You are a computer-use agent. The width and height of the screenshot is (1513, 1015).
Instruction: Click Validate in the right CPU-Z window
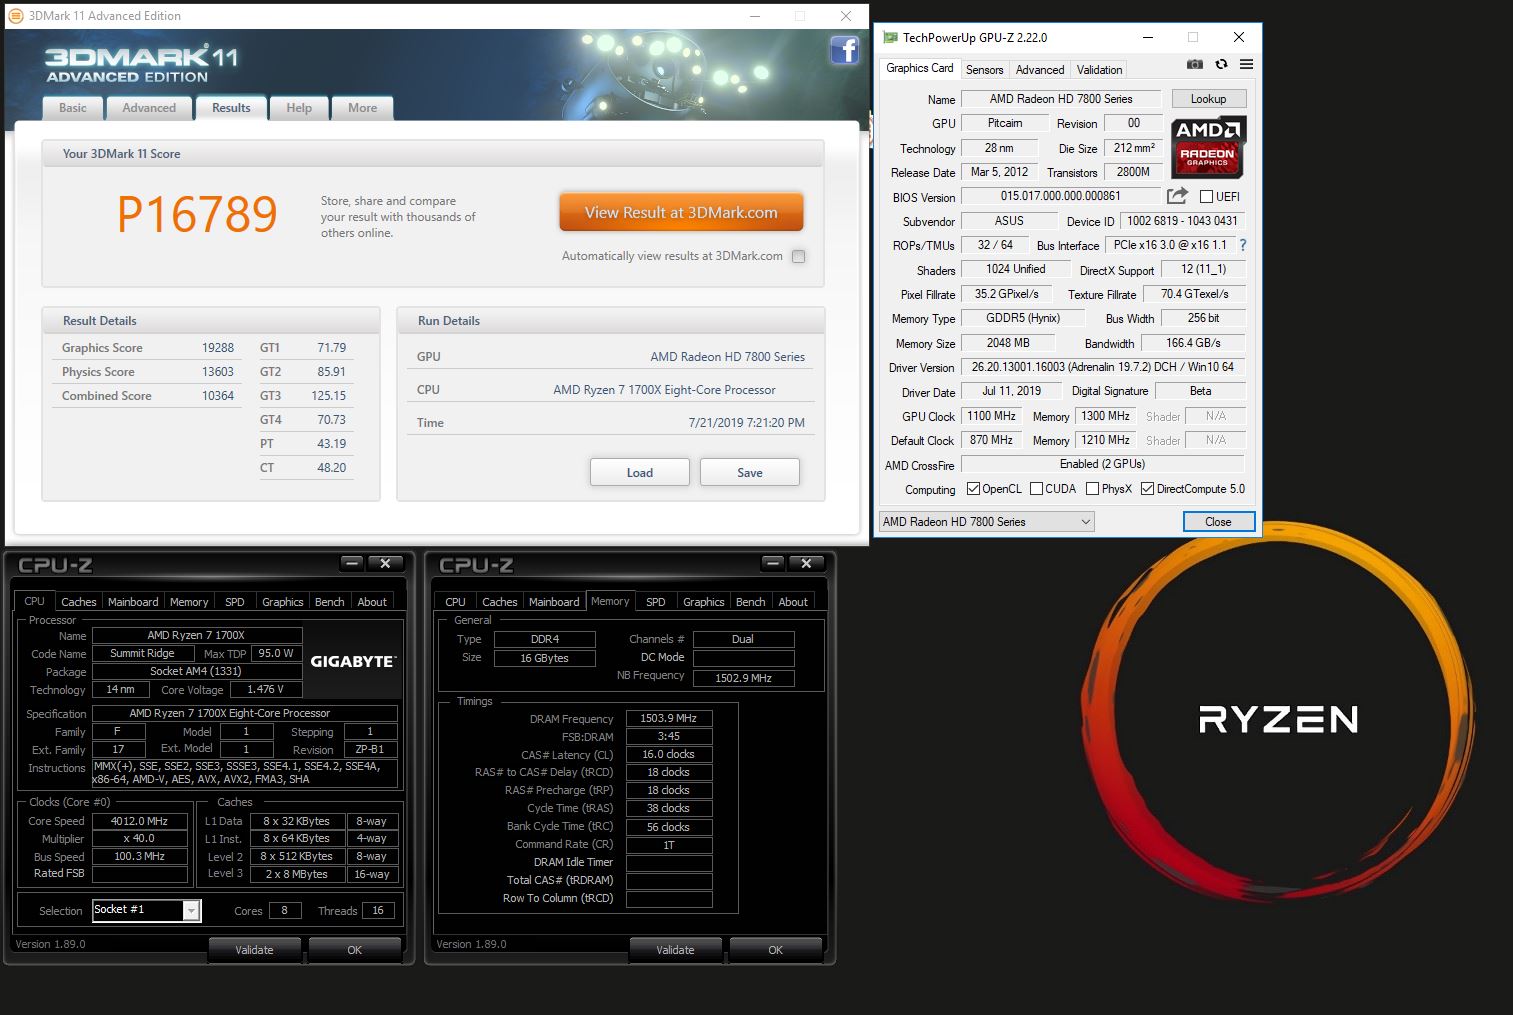click(675, 950)
